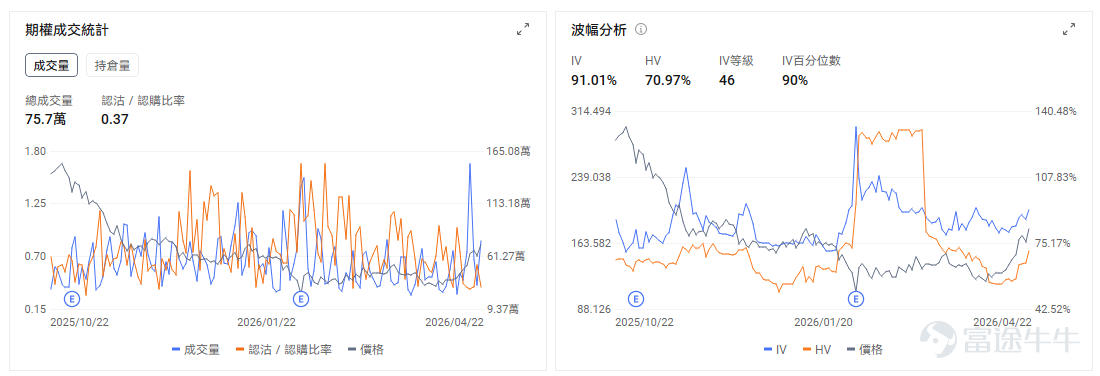Toggle the 價格 legend in the 期權成交統計 chart
Viewport: 1100px width, 376px height.
[x=365, y=349]
